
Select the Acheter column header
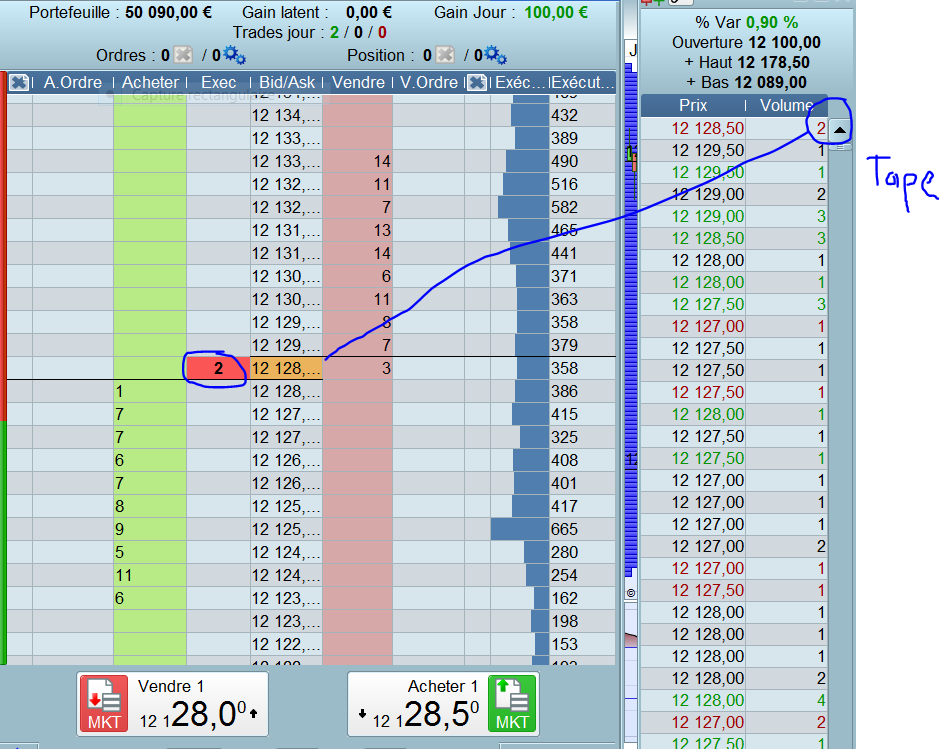point(150,83)
